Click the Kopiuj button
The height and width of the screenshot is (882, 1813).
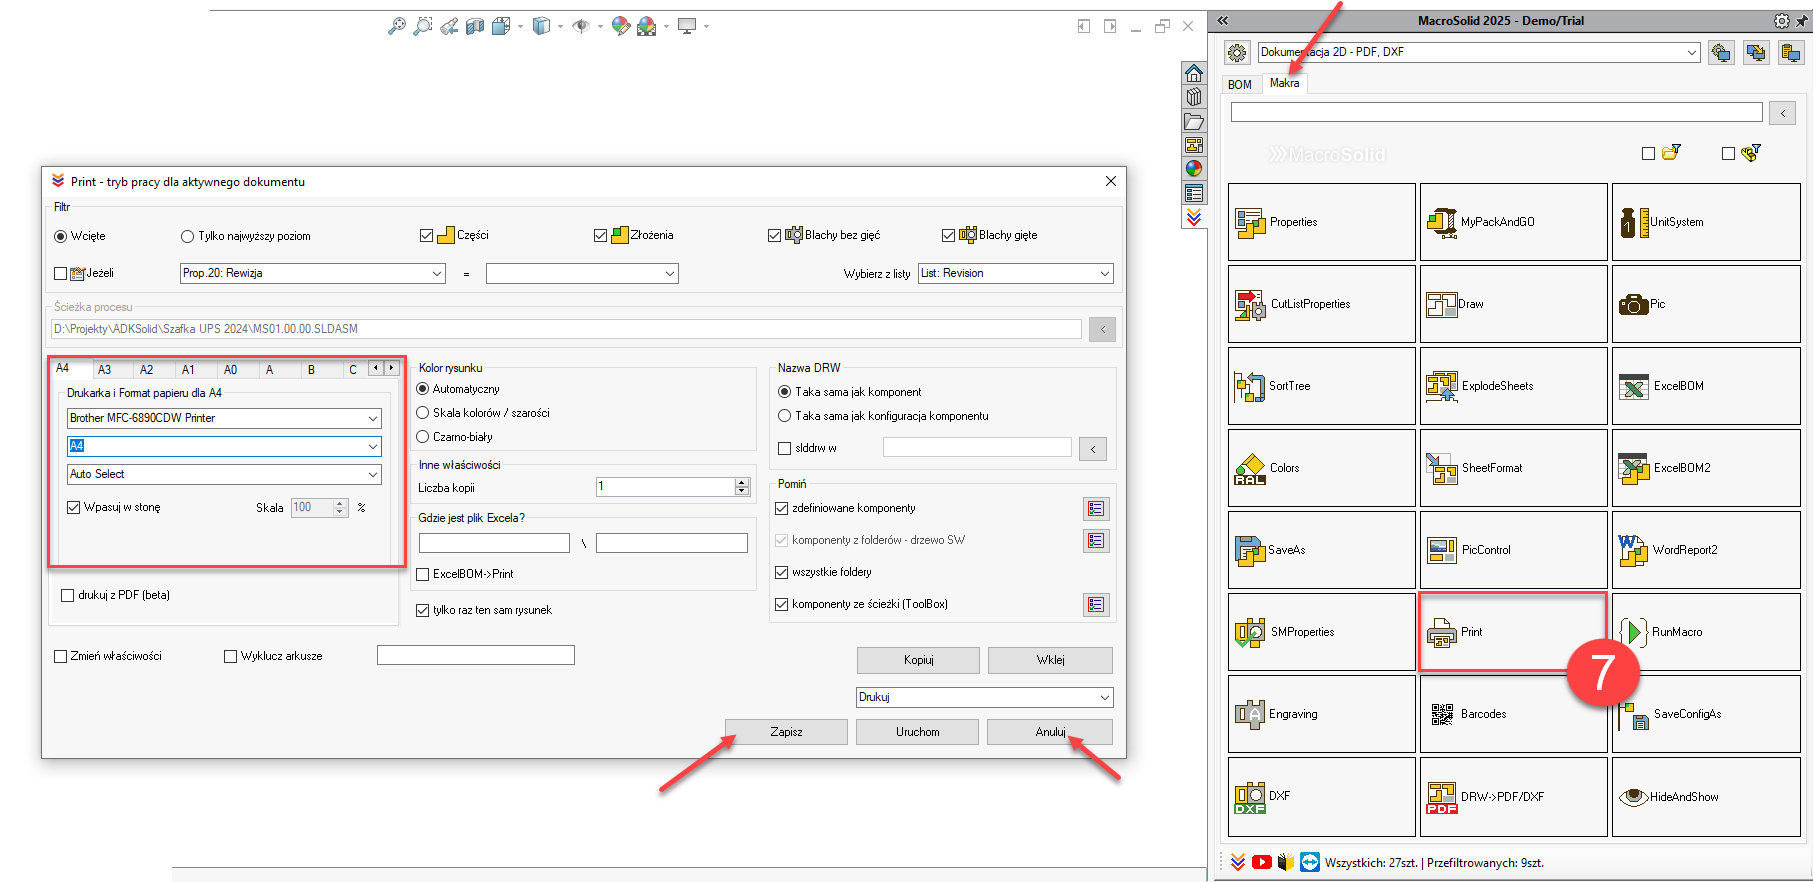click(x=918, y=660)
